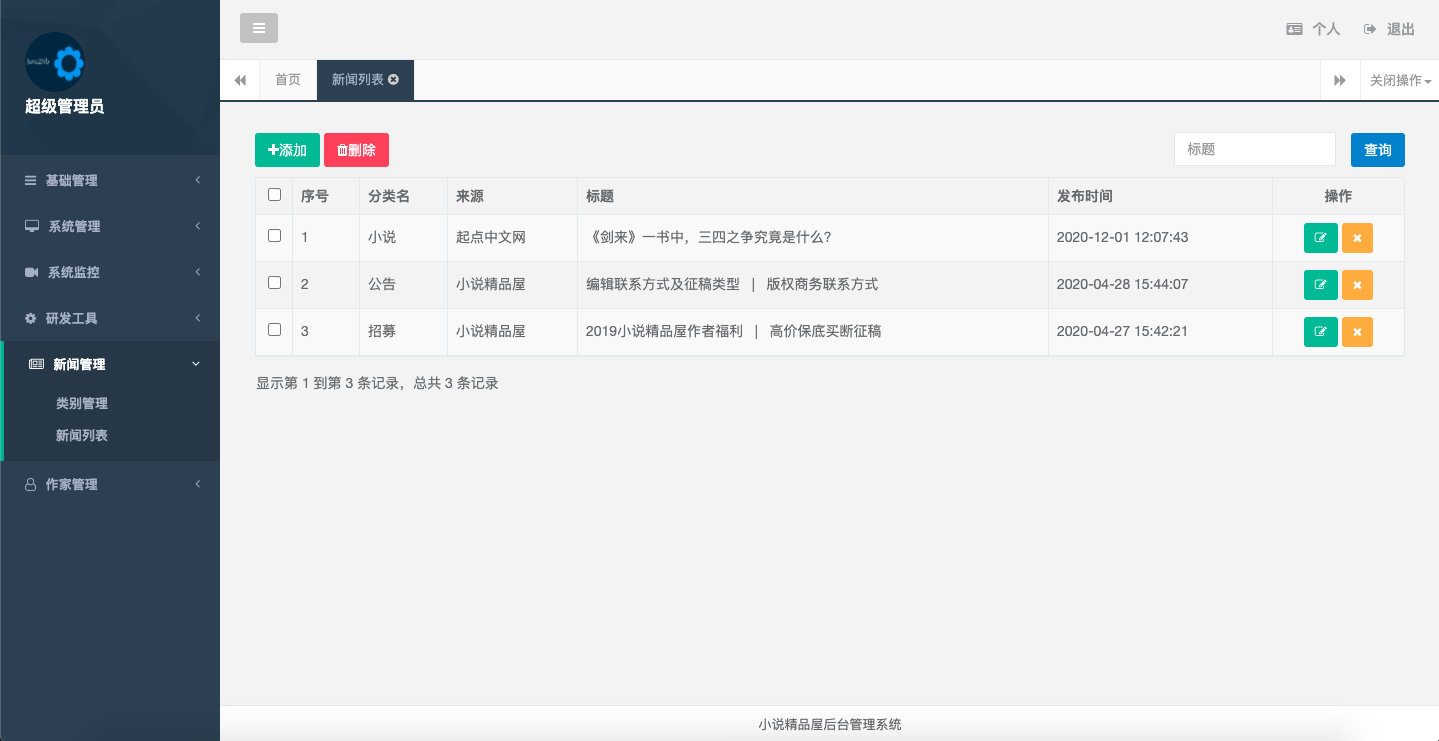Click the 个人 ID card icon
Image resolution: width=1439 pixels, height=741 pixels.
point(1294,29)
